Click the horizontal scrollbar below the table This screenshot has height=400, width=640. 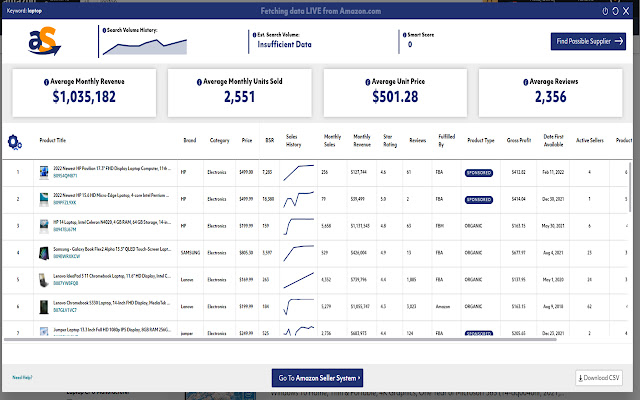tap(280, 339)
